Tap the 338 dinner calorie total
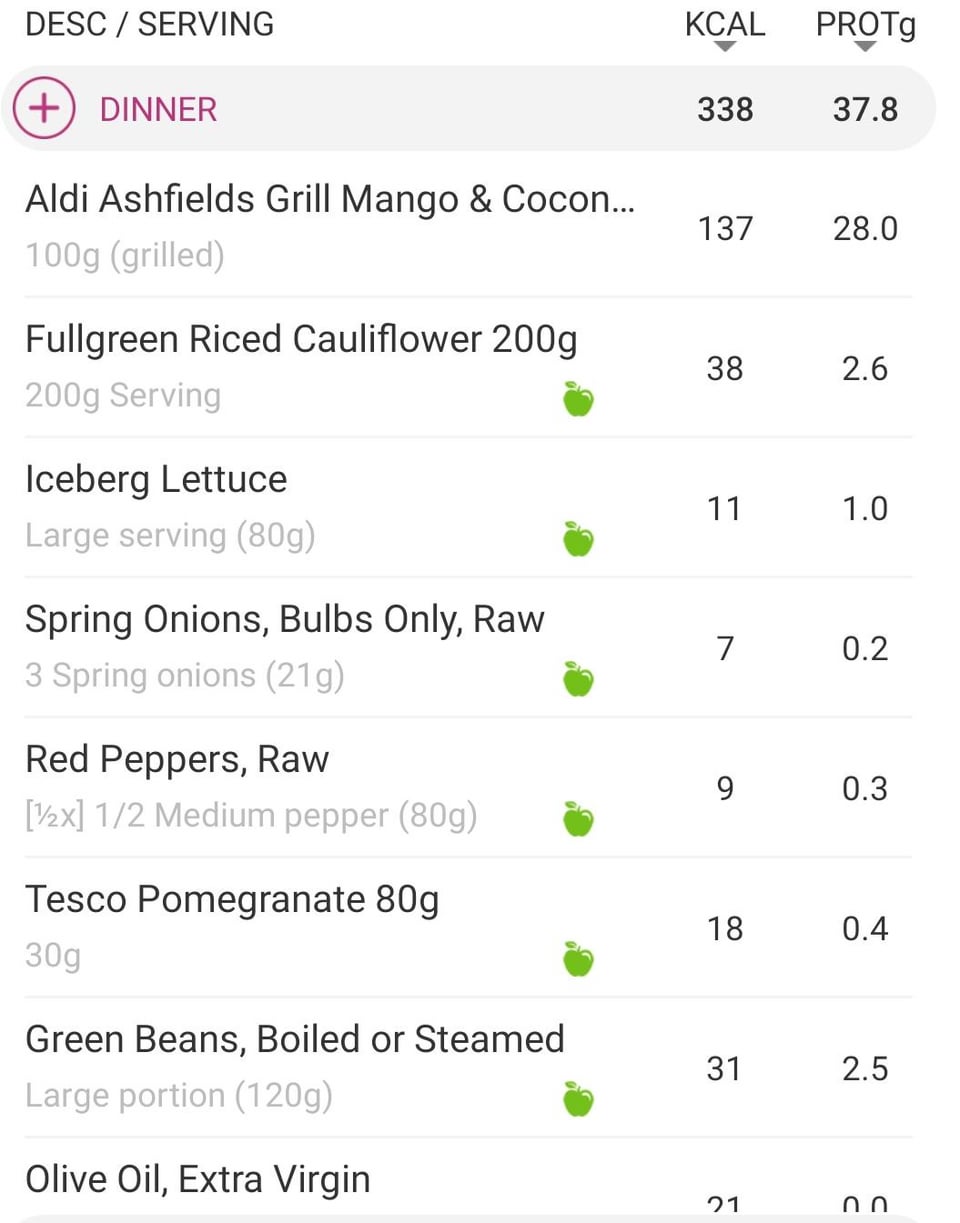Image resolution: width=960 pixels, height=1223 pixels. pos(725,109)
